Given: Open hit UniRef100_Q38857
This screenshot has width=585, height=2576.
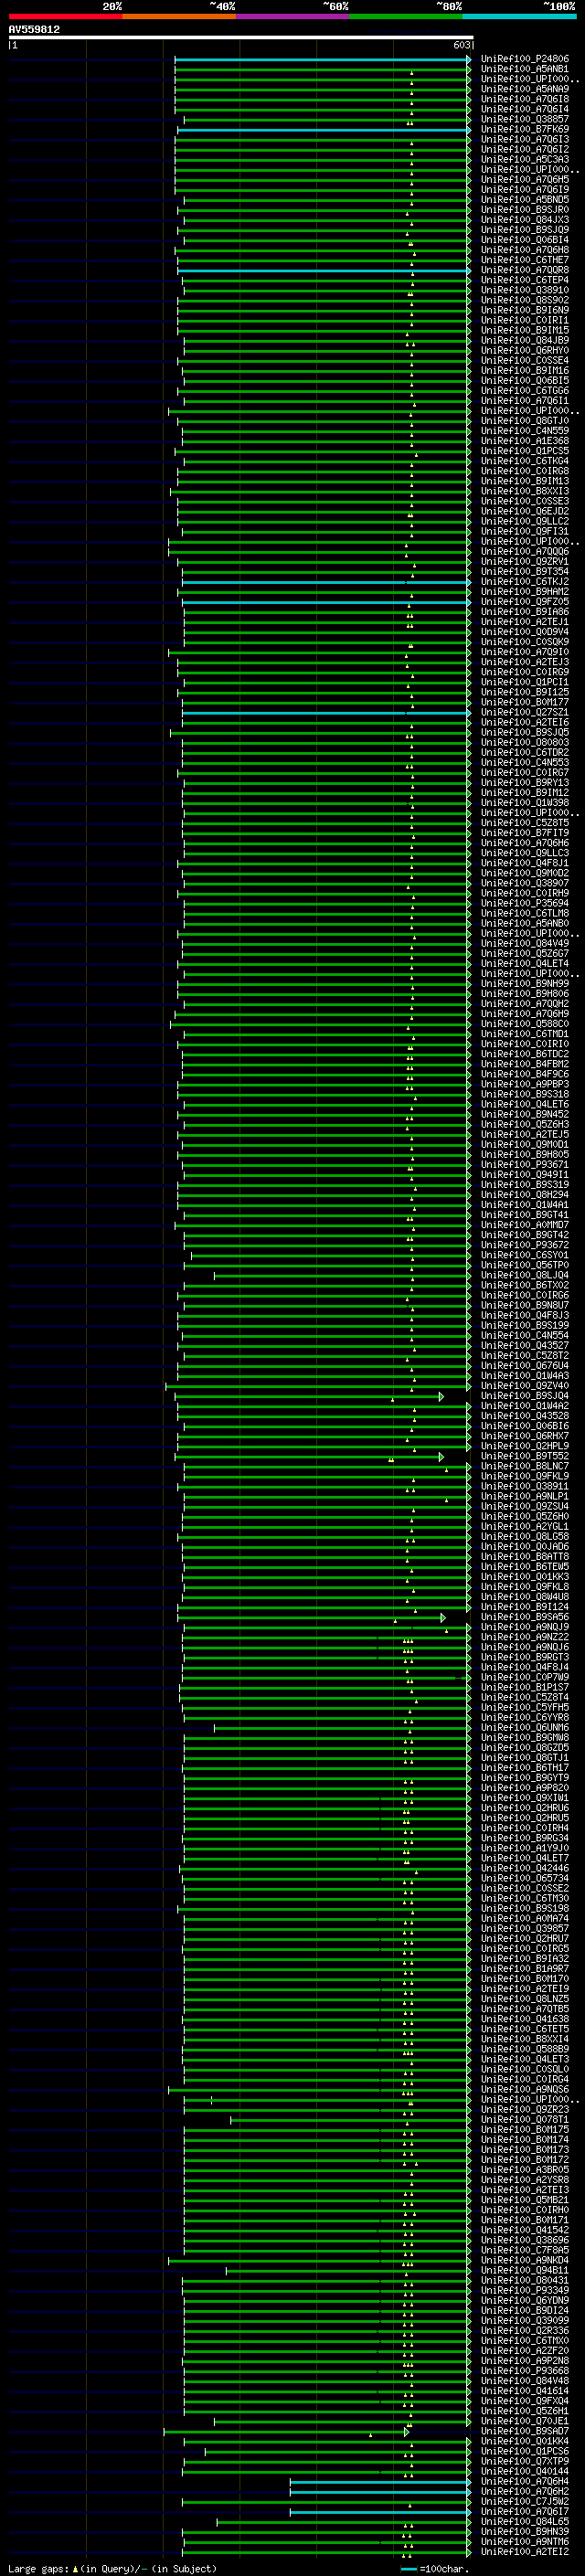Looking at the screenshot, I should (525, 119).
